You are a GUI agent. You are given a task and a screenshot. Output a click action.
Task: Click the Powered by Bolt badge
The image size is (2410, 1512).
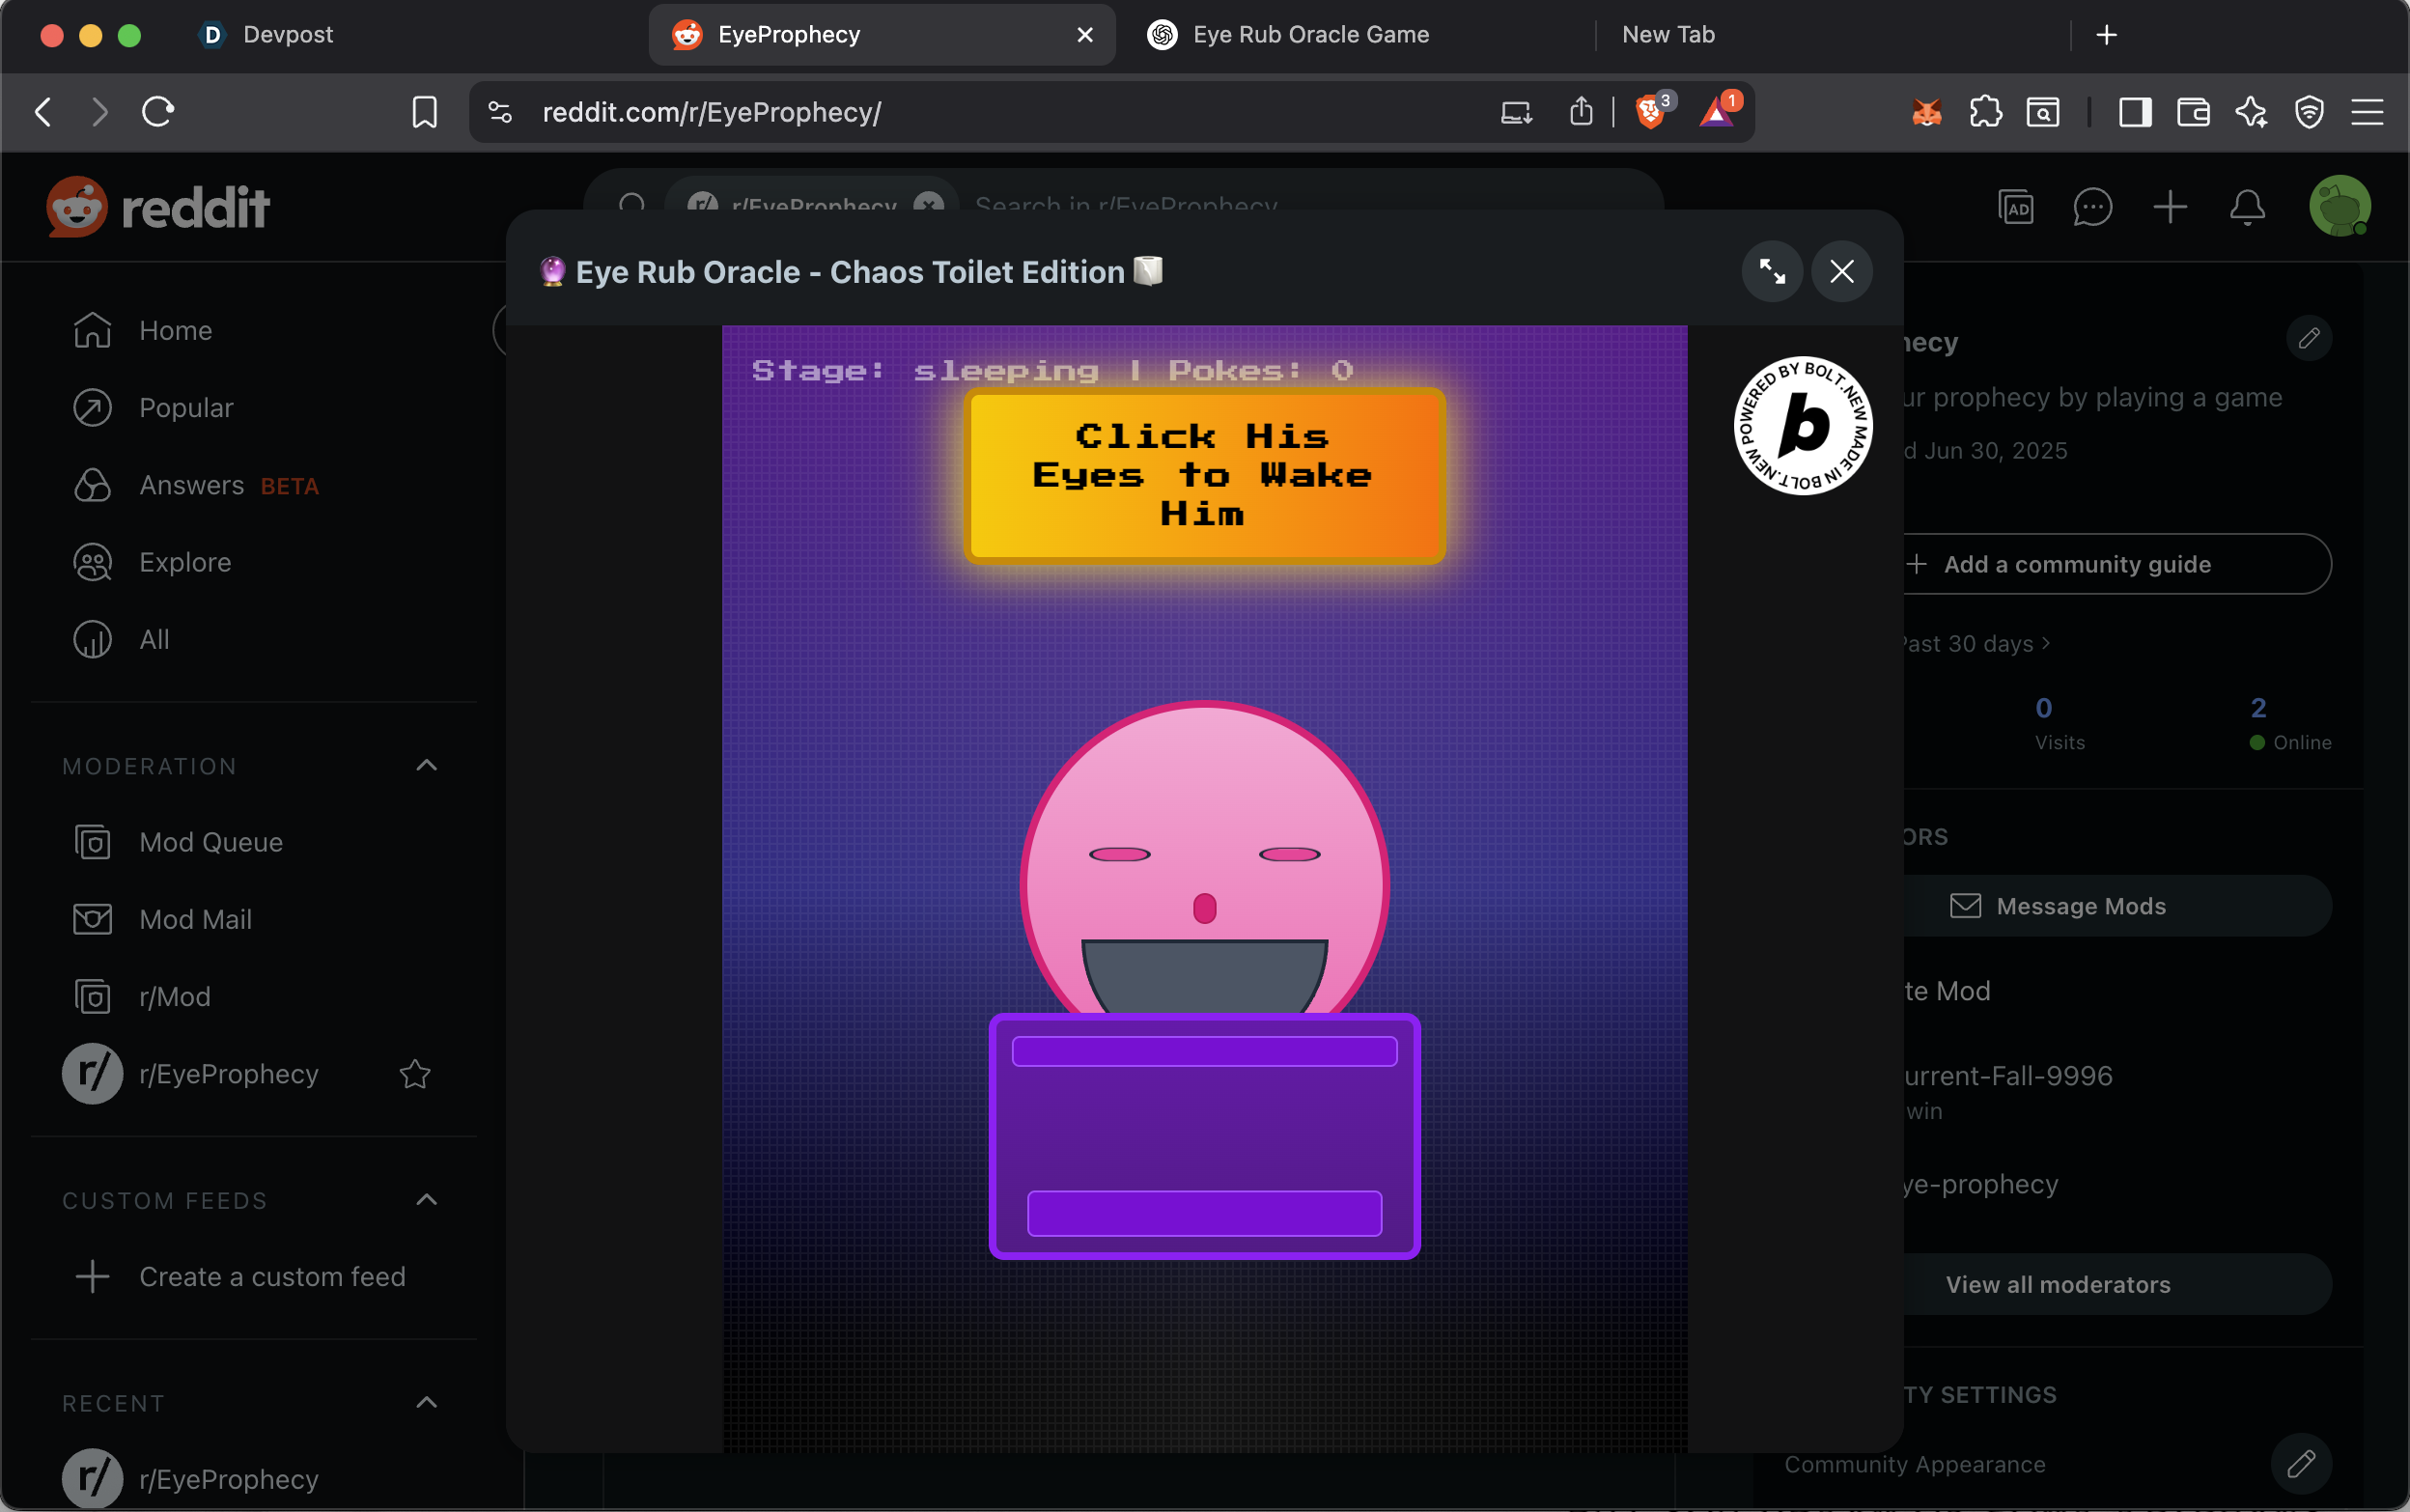[x=1803, y=425]
